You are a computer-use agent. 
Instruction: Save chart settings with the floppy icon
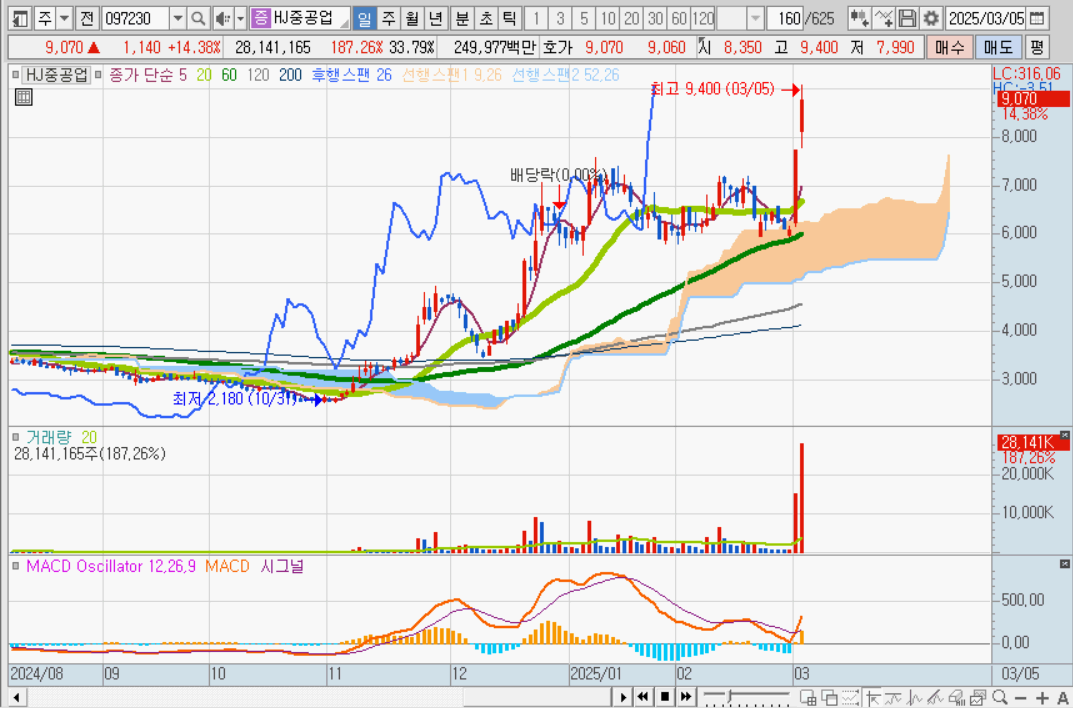click(907, 18)
